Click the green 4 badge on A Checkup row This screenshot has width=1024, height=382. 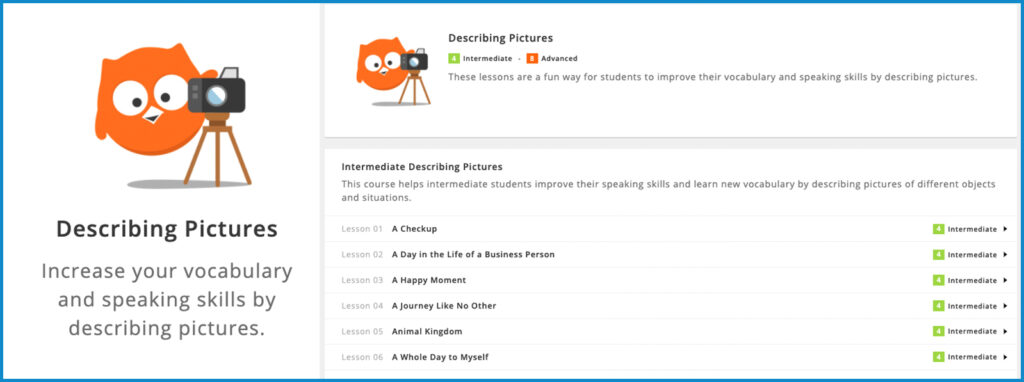pyautogui.click(x=938, y=229)
